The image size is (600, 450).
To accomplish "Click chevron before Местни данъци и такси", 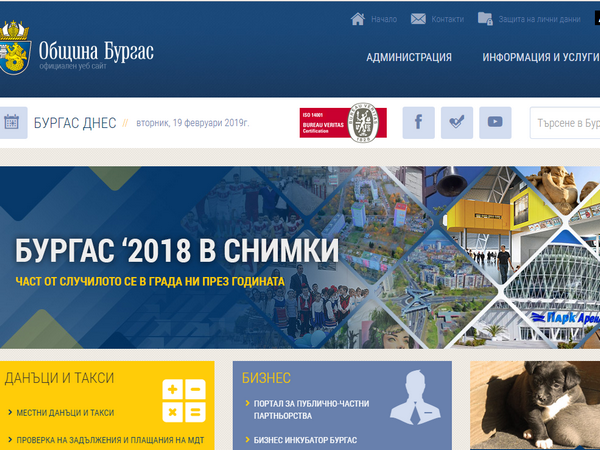I will pyautogui.click(x=10, y=412).
